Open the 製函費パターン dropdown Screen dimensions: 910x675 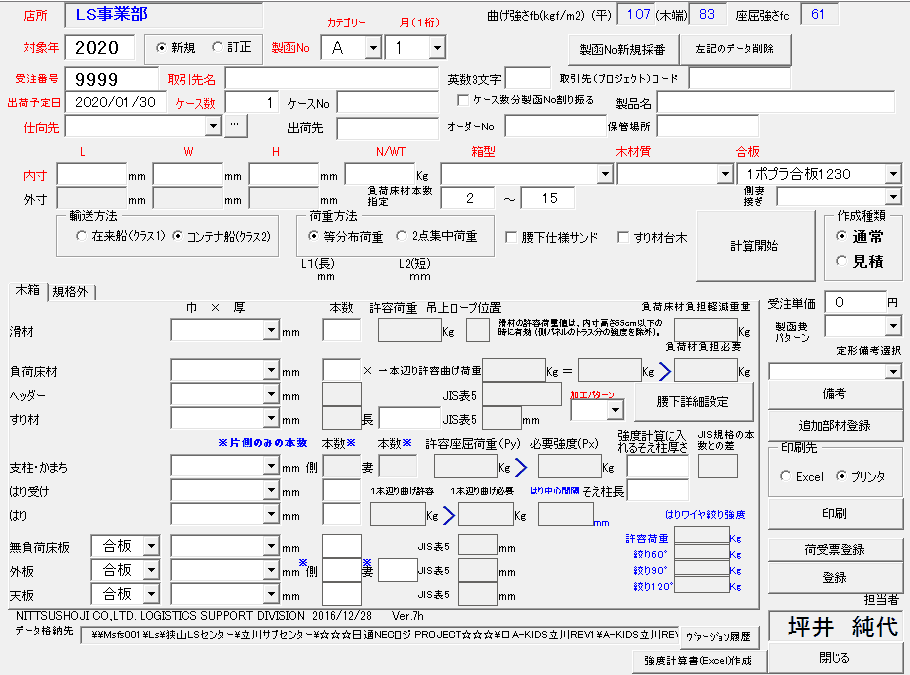(x=893, y=326)
